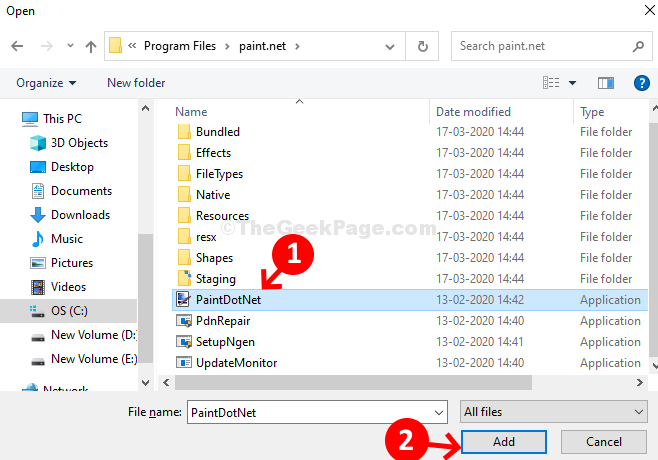Select the Effects folder icon
Image resolution: width=658 pixels, height=460 pixels.
click(184, 153)
